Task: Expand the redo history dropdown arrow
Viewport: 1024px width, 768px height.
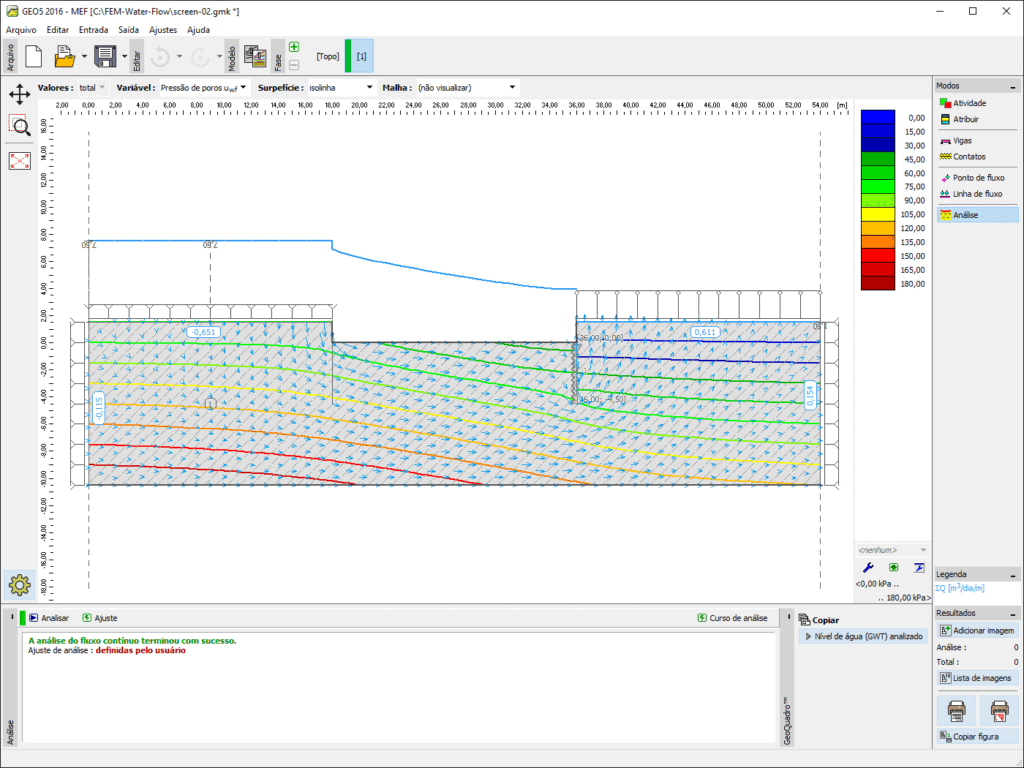Action: (219, 57)
